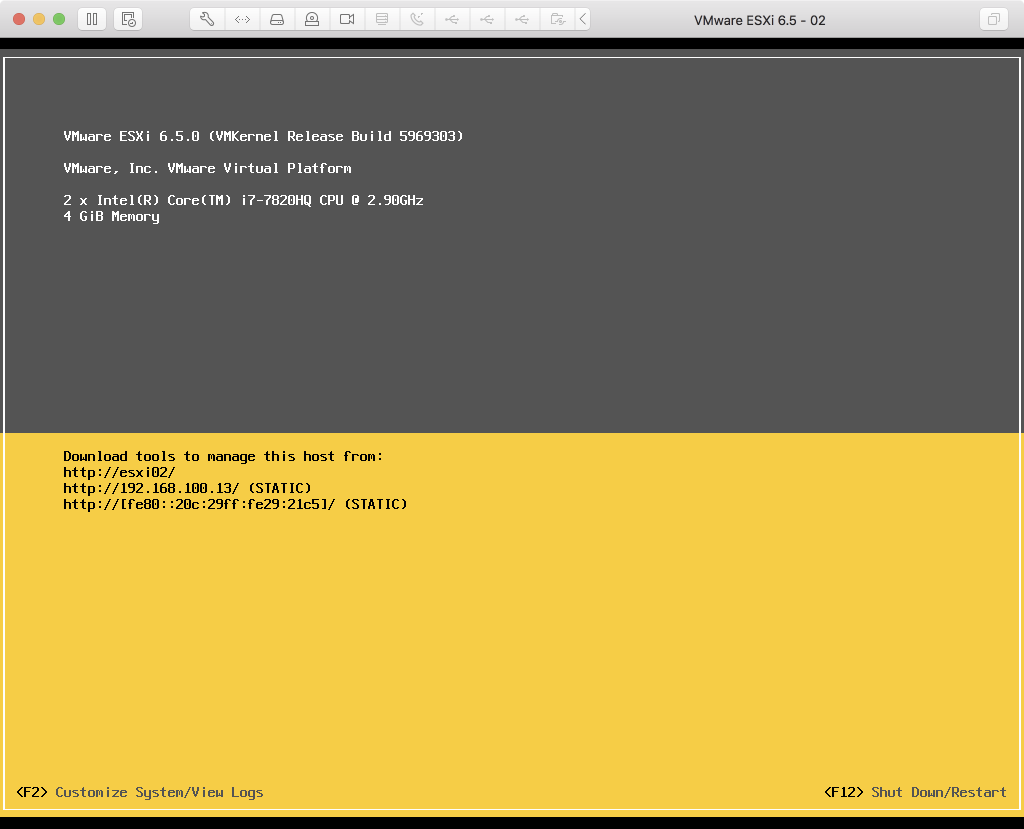1024x829 pixels.
Task: Click the greyed-out stacked-lines device icon
Action: pyautogui.click(x=382, y=19)
